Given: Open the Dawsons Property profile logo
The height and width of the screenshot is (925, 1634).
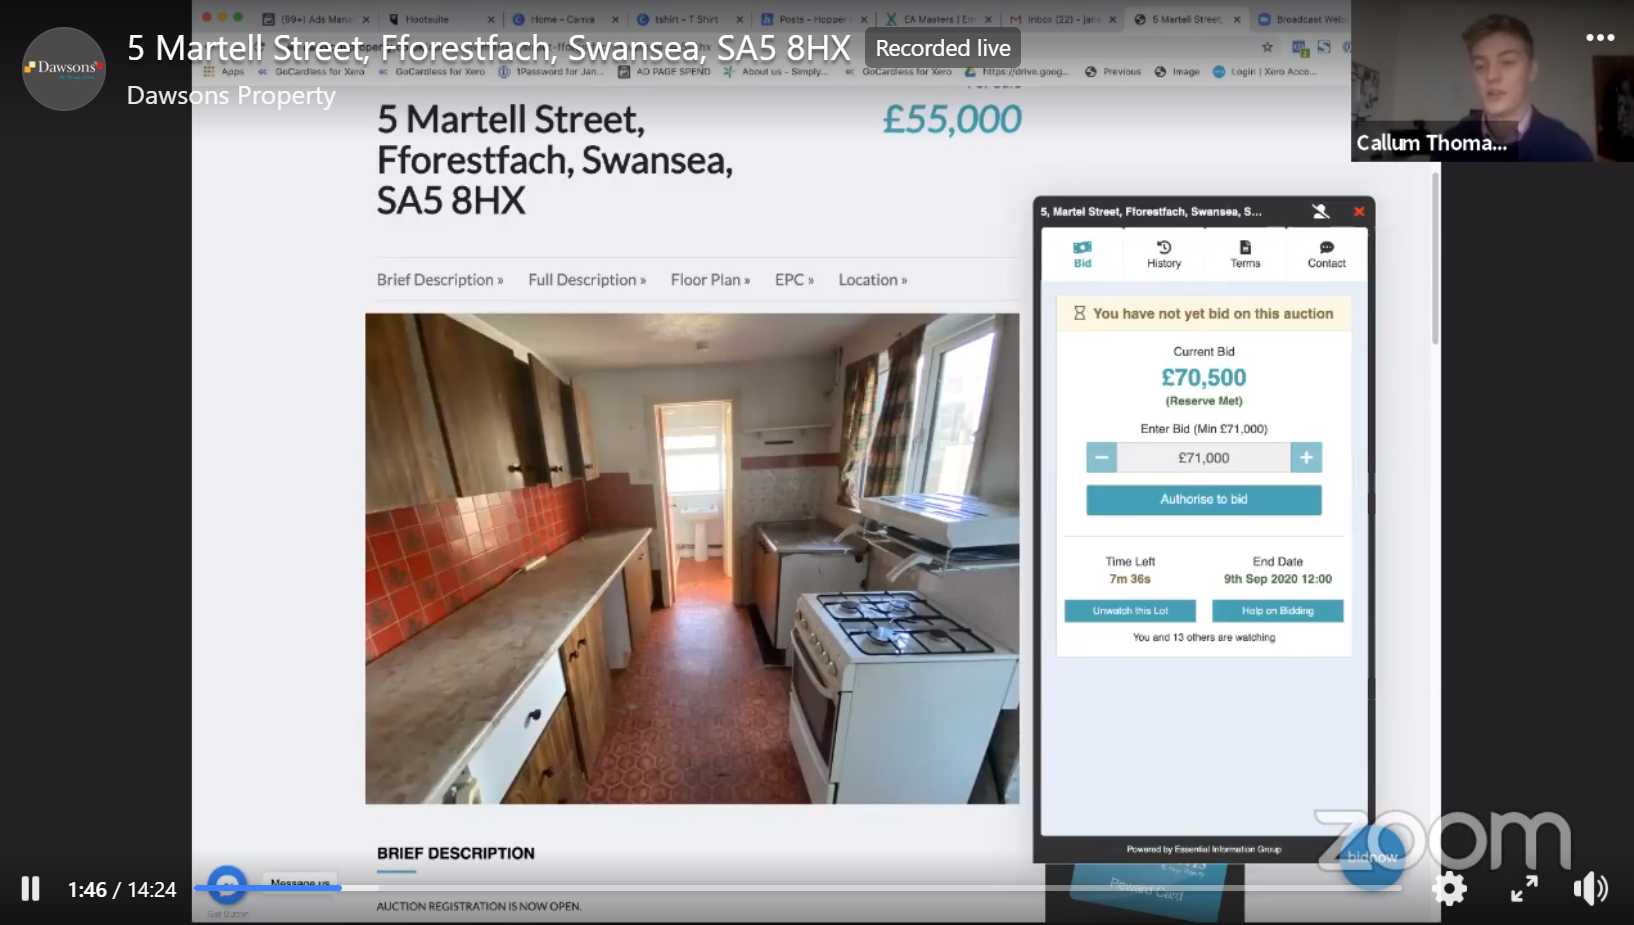Looking at the screenshot, I should tap(64, 68).
